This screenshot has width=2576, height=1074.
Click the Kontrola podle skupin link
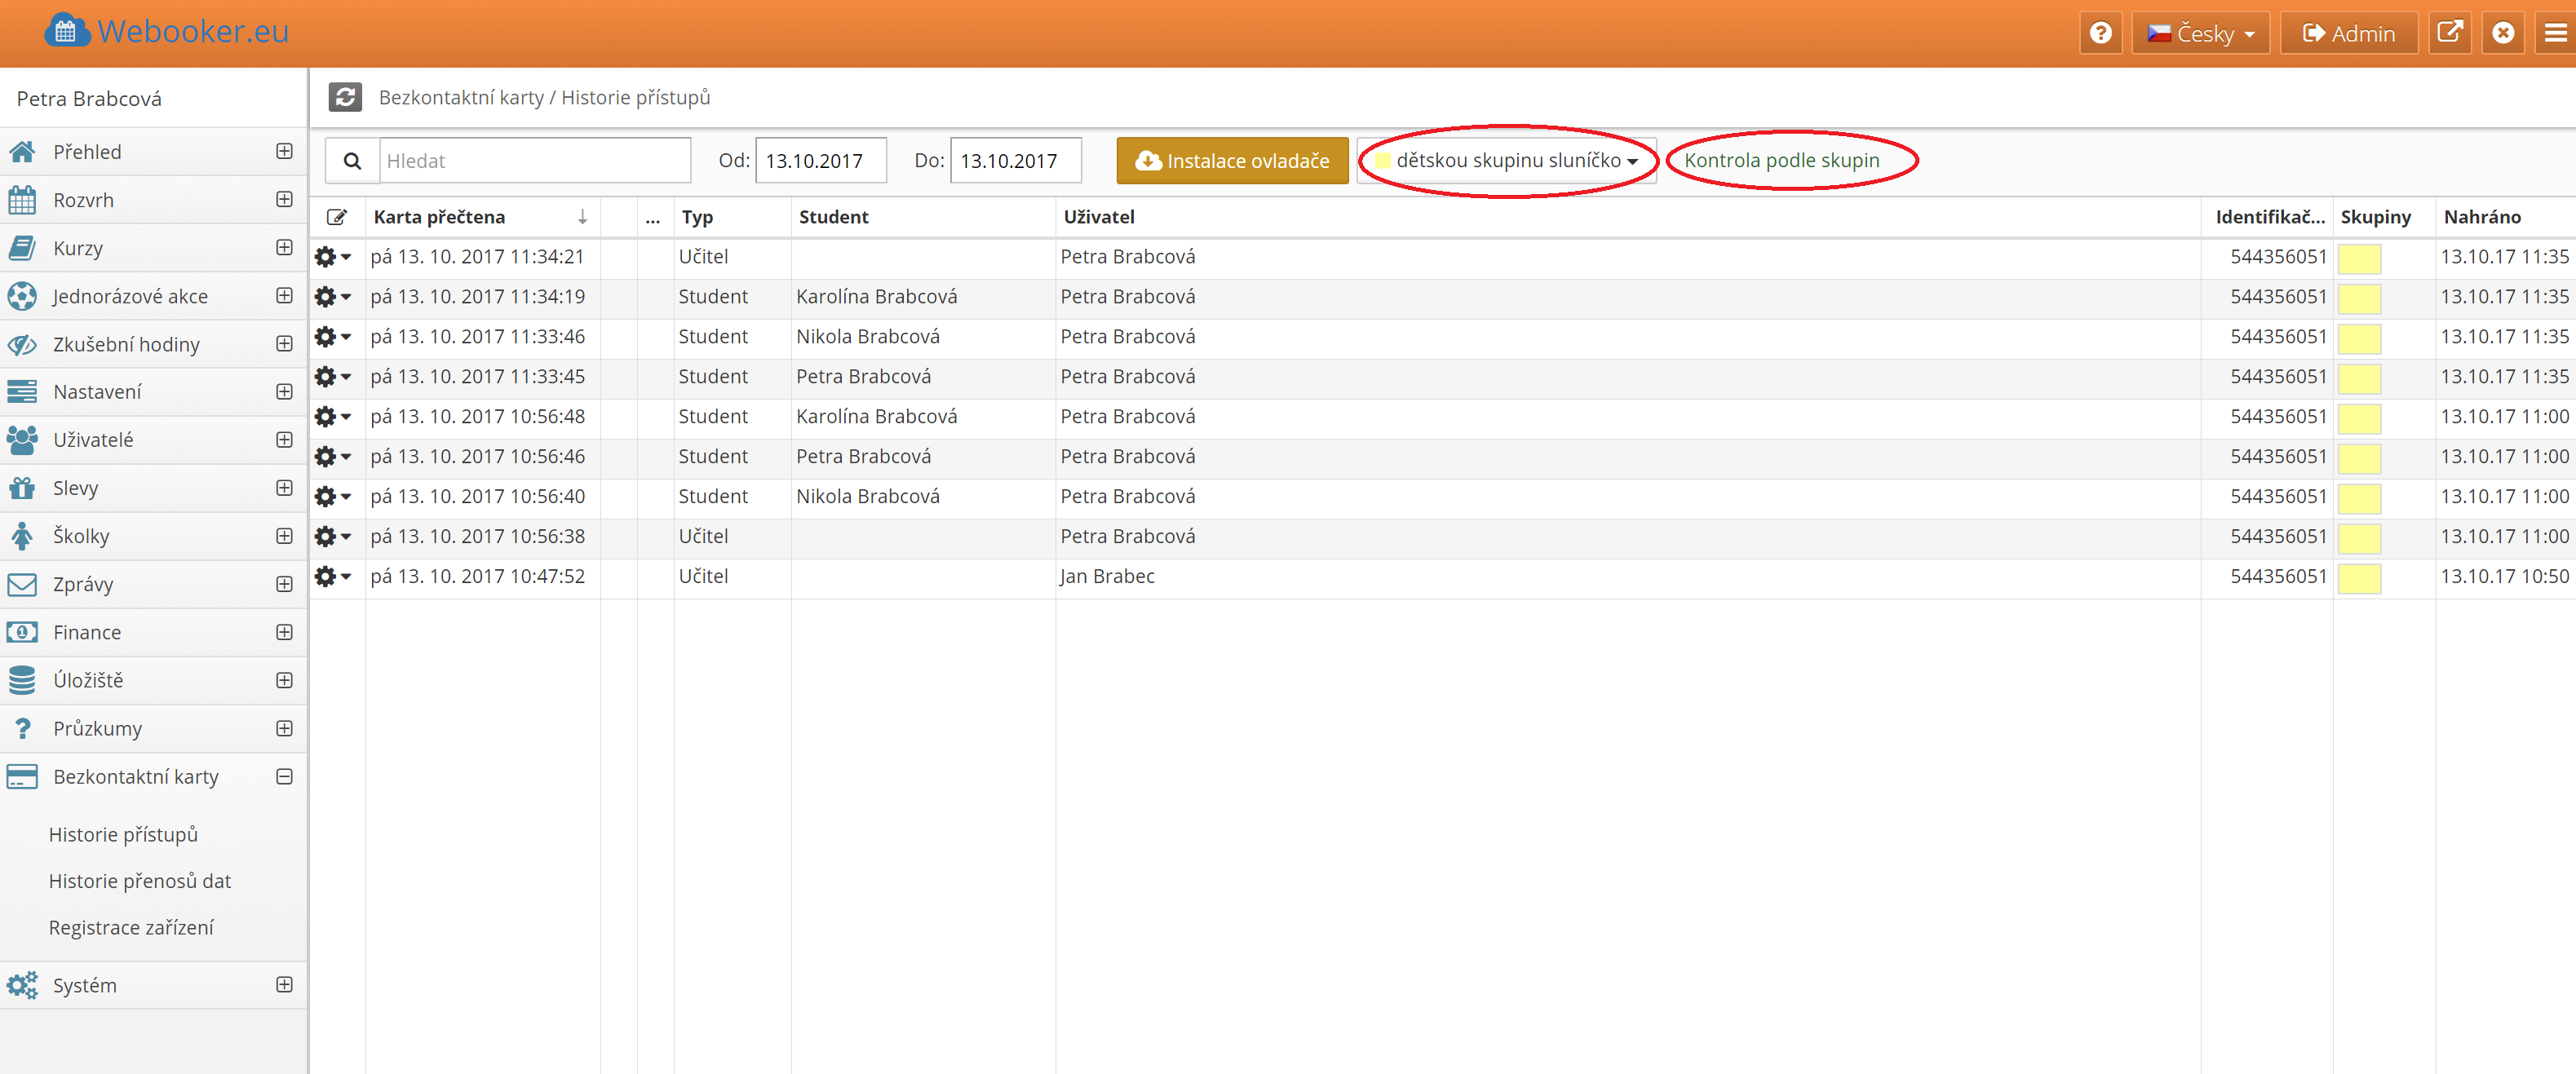coord(1781,160)
